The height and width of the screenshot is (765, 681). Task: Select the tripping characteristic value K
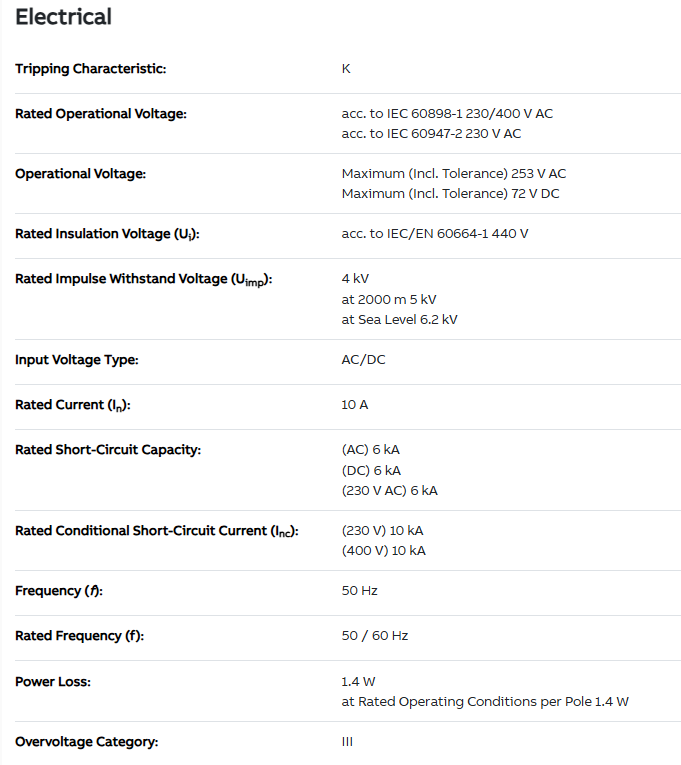point(346,69)
